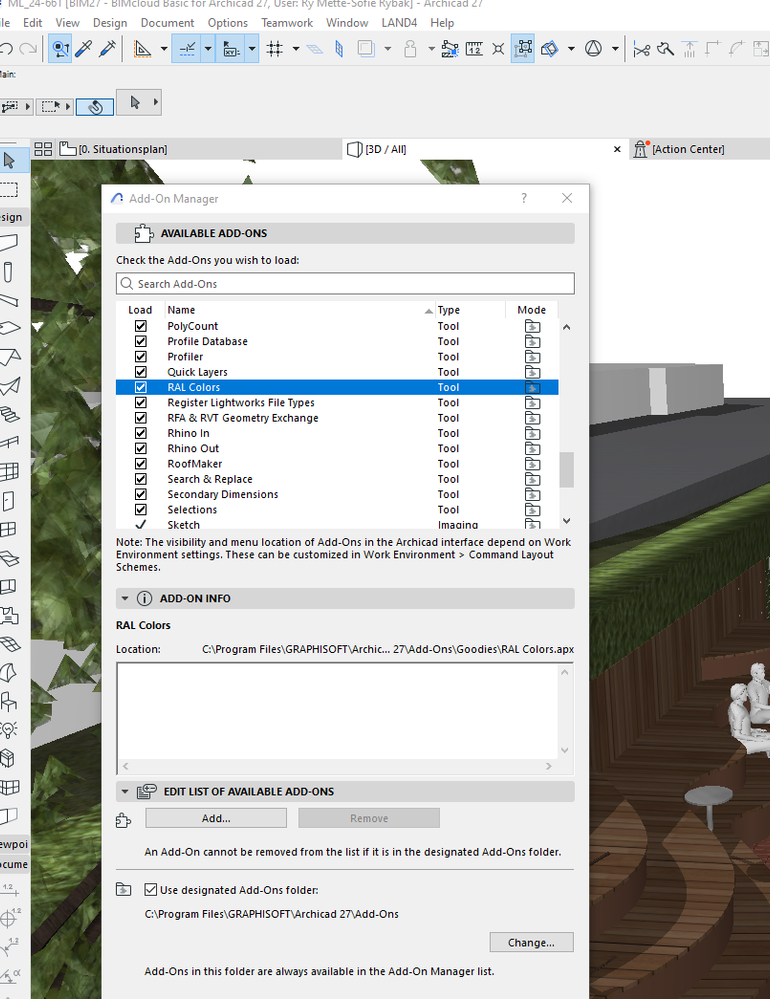Collapse the EDIT LIST OF AVAILABLE ADD-ONS section
The image size is (770, 999).
click(125, 792)
